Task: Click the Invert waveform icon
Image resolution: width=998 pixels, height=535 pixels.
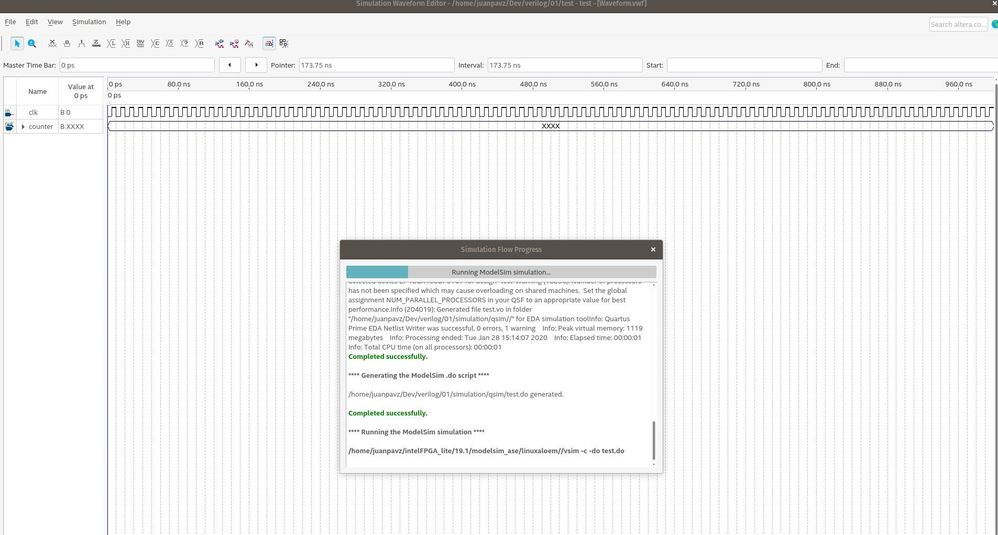Action: coord(141,43)
